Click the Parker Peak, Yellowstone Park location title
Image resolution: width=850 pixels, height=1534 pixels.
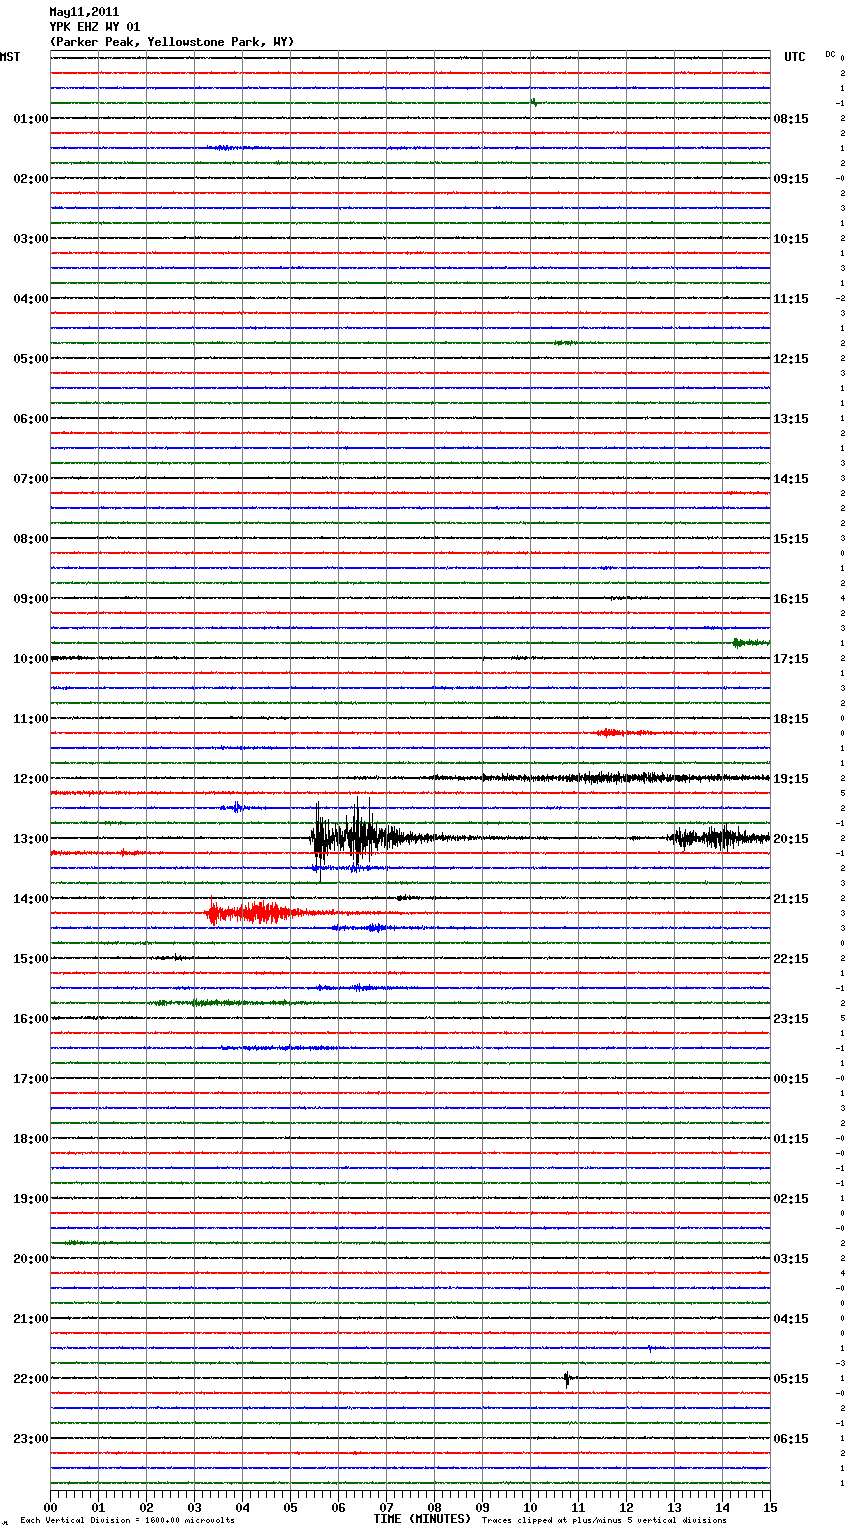pyautogui.click(x=172, y=42)
